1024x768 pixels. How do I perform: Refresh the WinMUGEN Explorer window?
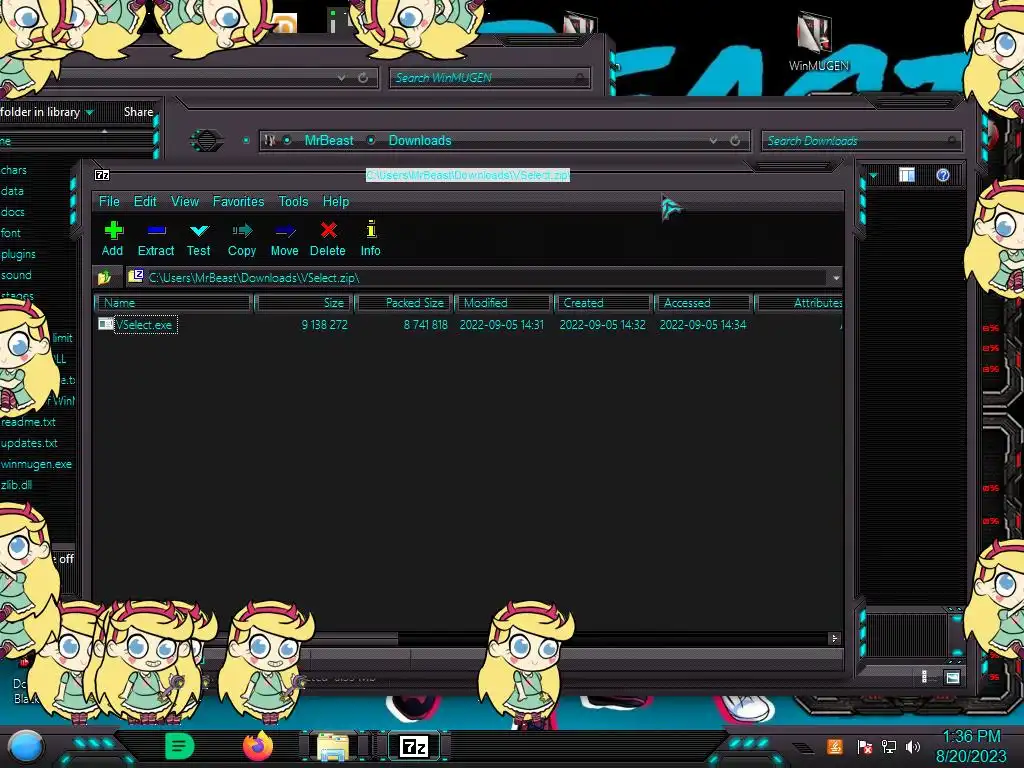pyautogui.click(x=363, y=78)
